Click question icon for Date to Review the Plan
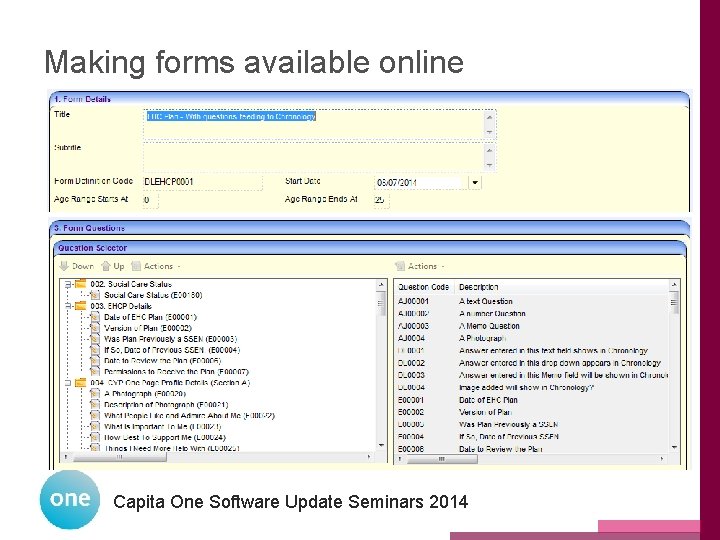Screen dimensions: 720x540 [x=95, y=361]
